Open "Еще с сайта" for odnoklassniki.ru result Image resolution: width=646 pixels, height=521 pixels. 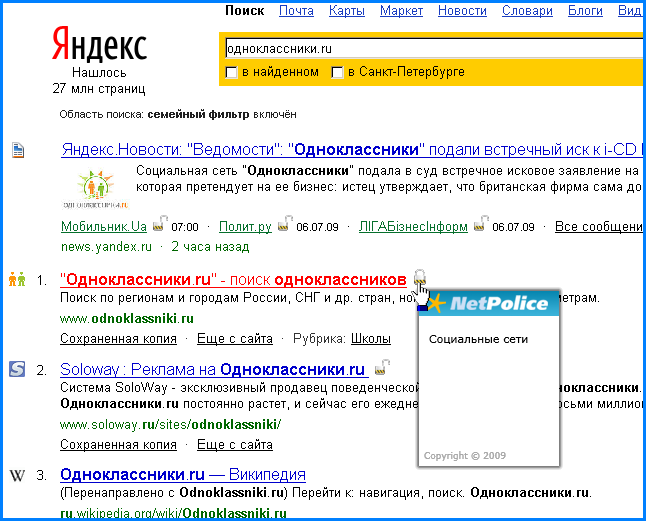(x=235, y=339)
